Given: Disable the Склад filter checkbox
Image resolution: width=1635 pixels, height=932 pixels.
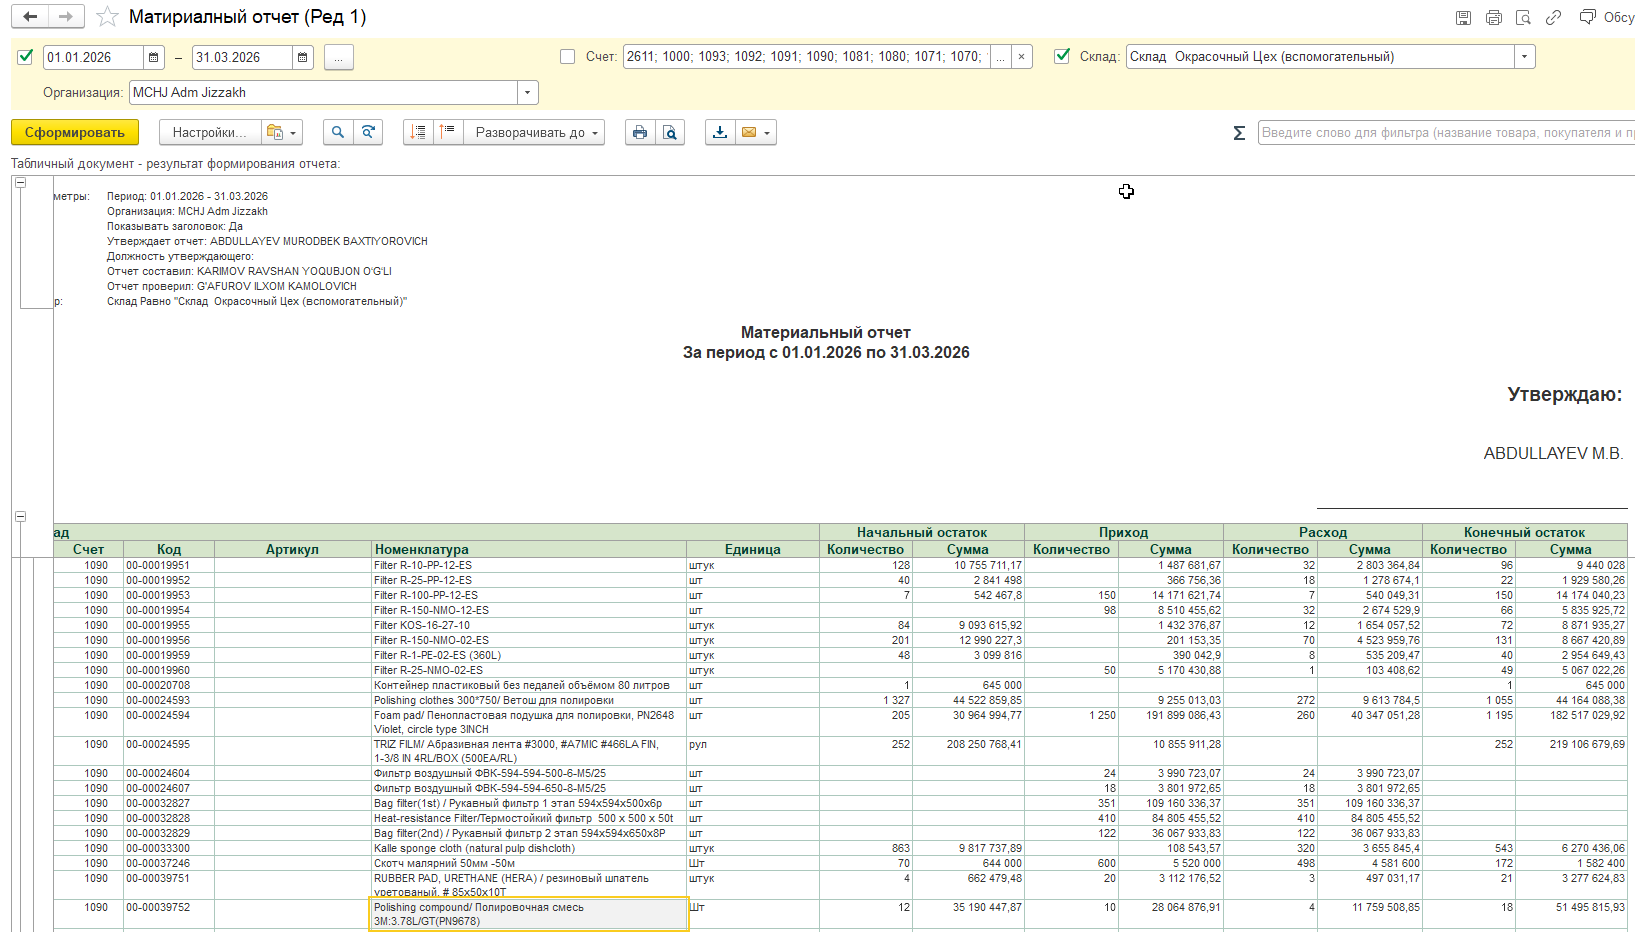Looking at the screenshot, I should pyautogui.click(x=1062, y=57).
